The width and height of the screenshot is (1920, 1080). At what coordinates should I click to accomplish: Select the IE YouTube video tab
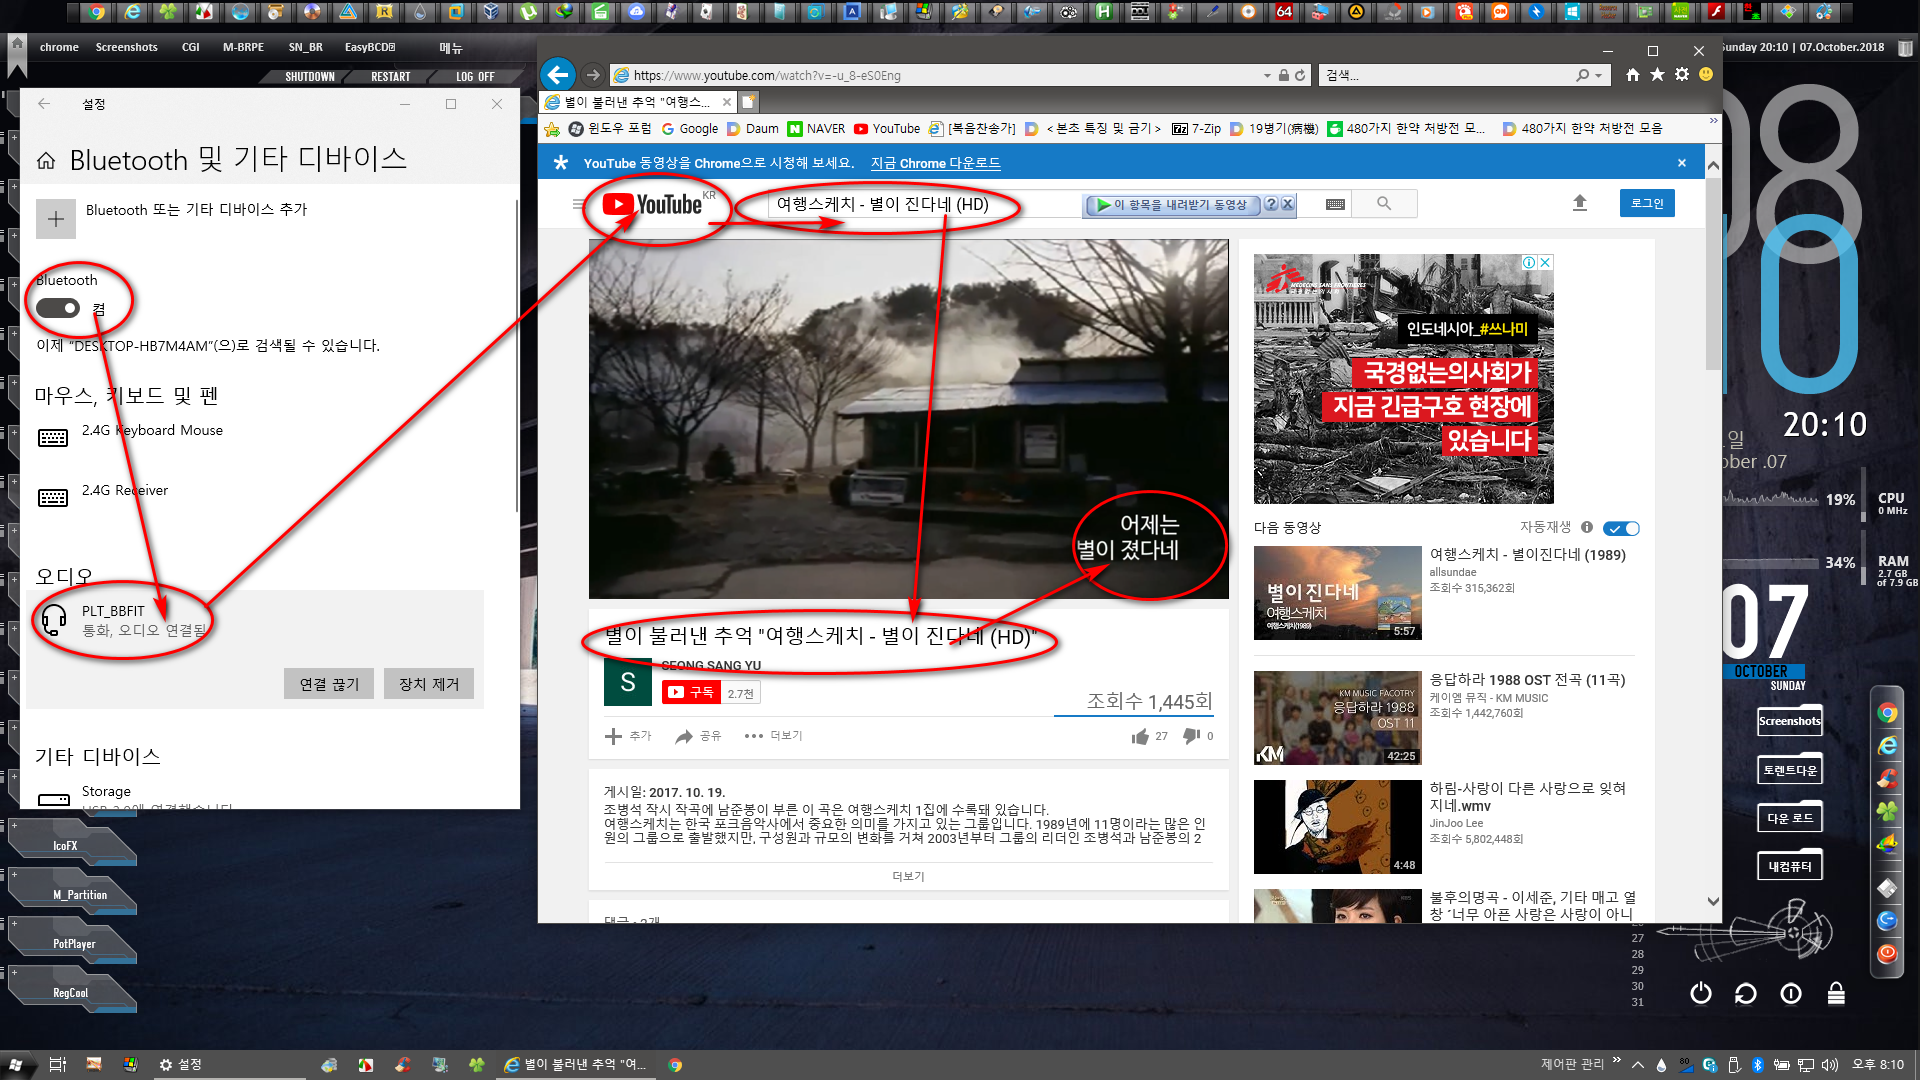pyautogui.click(x=637, y=102)
